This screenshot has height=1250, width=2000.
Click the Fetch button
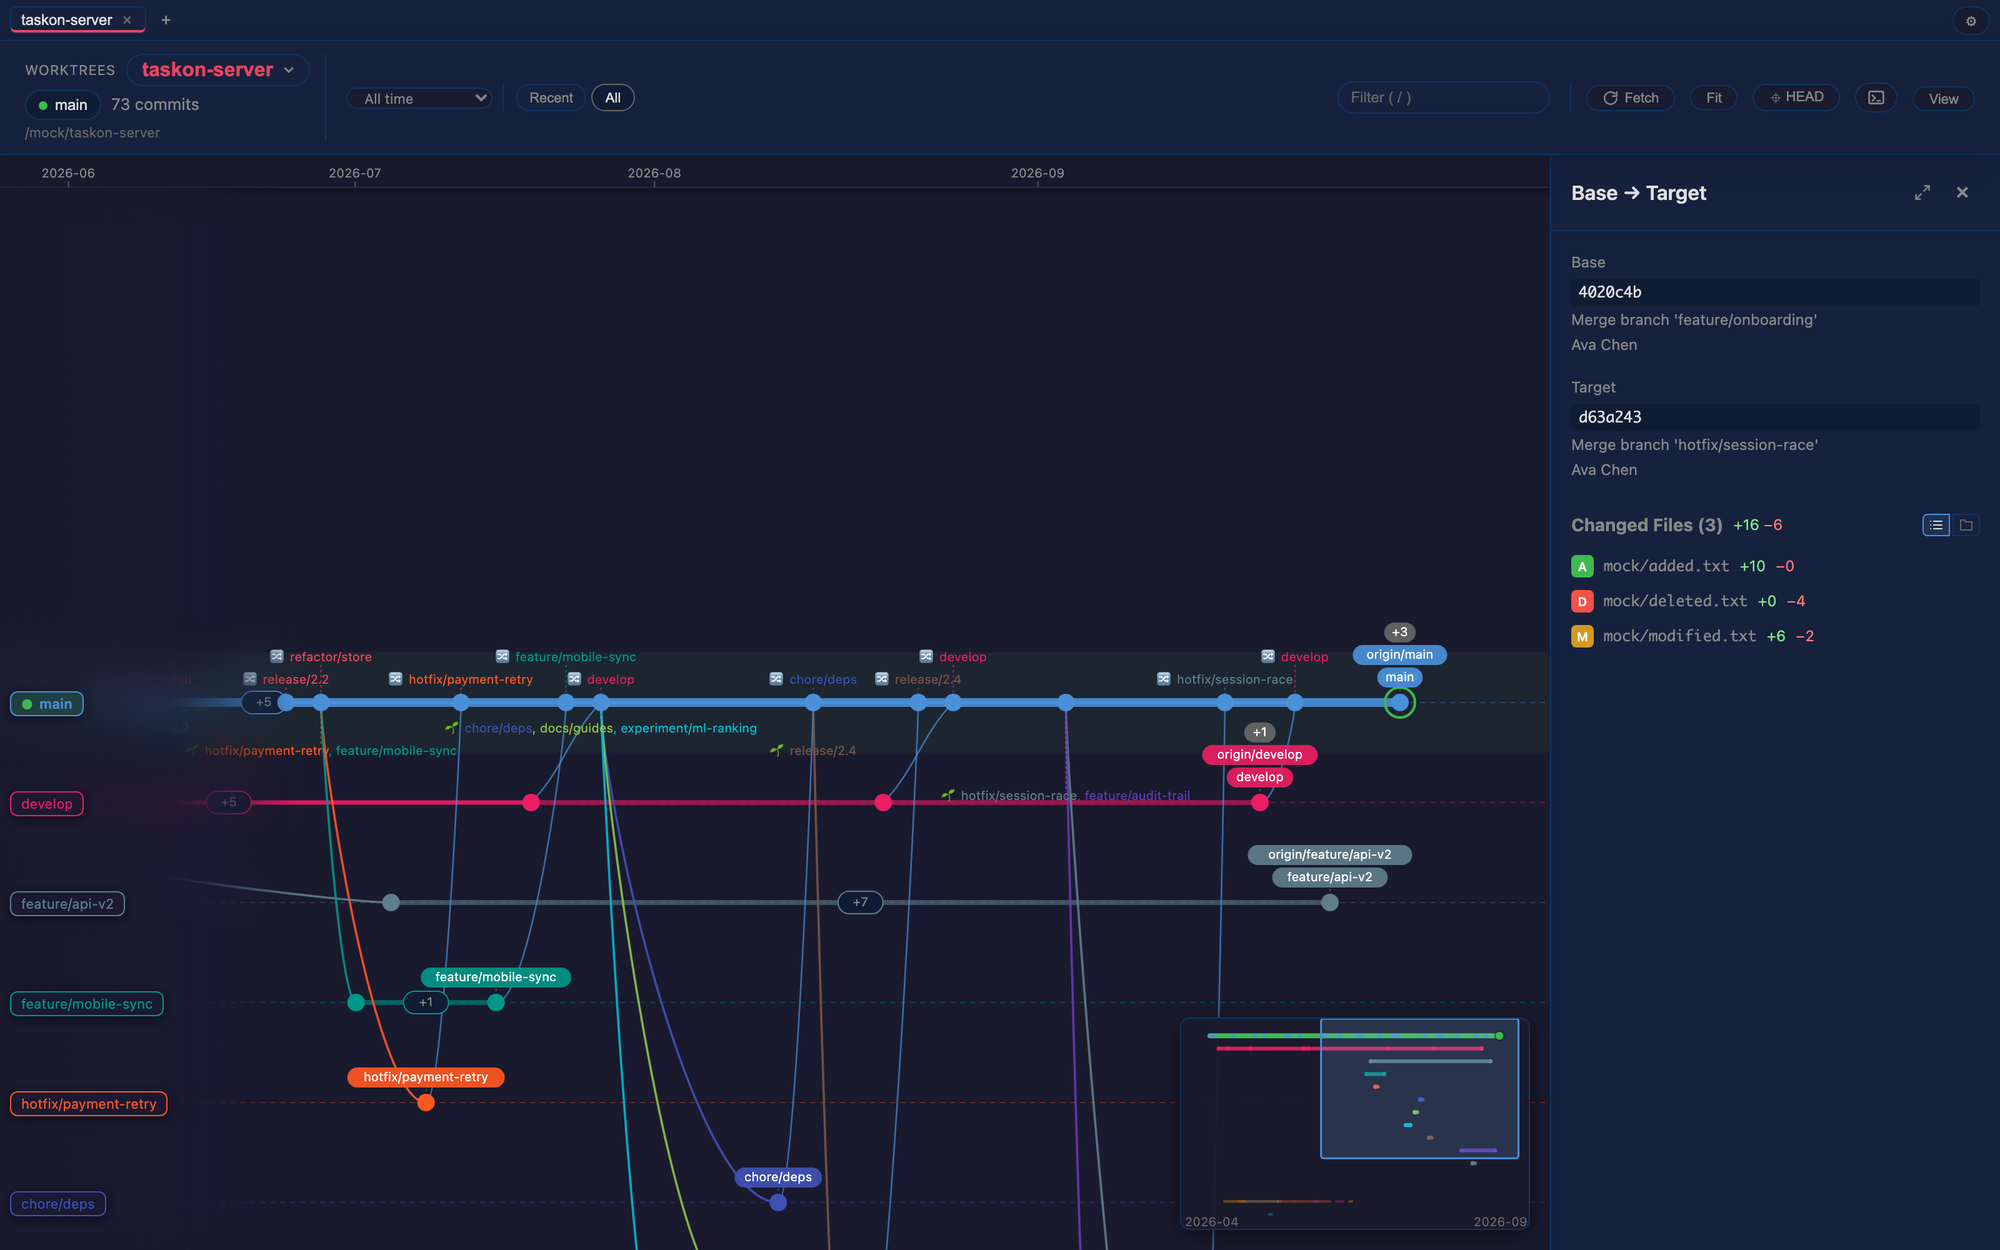1631,98
